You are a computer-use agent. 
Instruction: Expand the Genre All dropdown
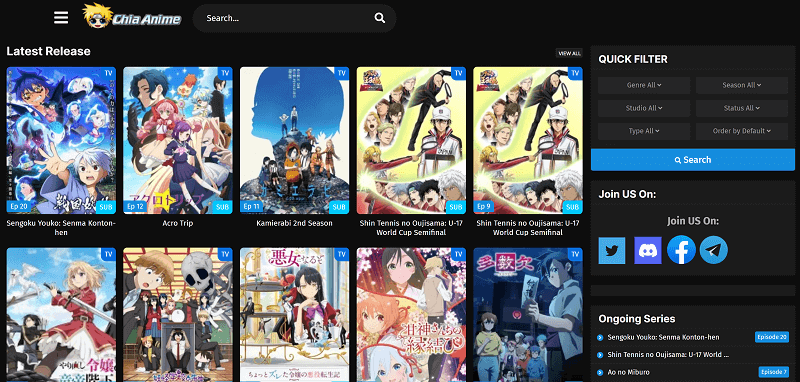[644, 85]
